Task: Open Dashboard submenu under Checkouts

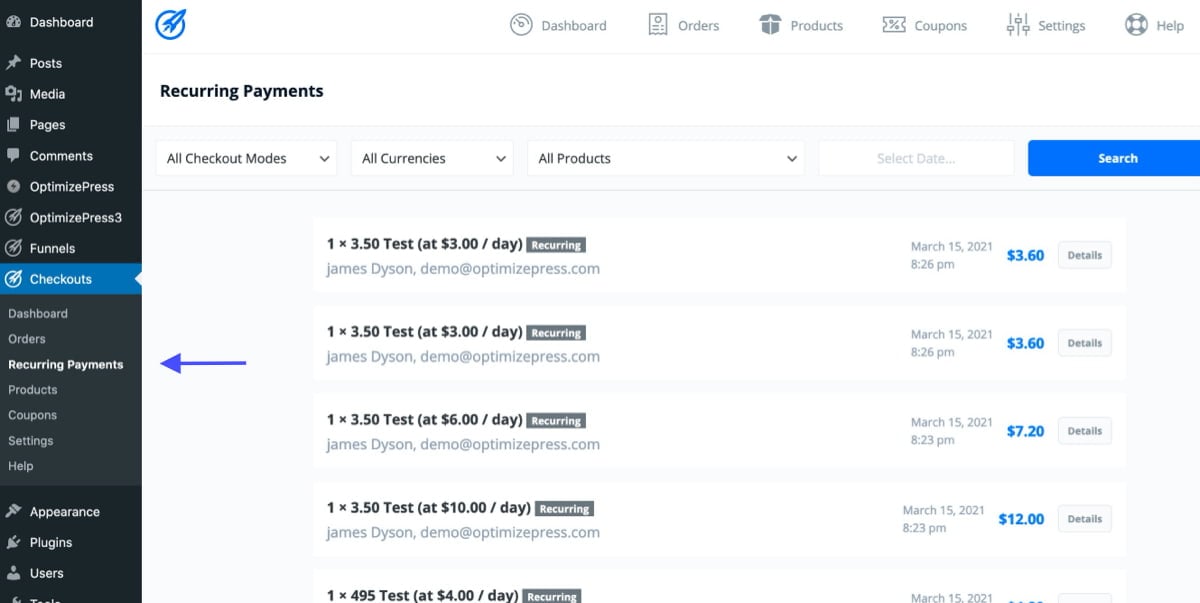Action: pyautogui.click(x=38, y=314)
